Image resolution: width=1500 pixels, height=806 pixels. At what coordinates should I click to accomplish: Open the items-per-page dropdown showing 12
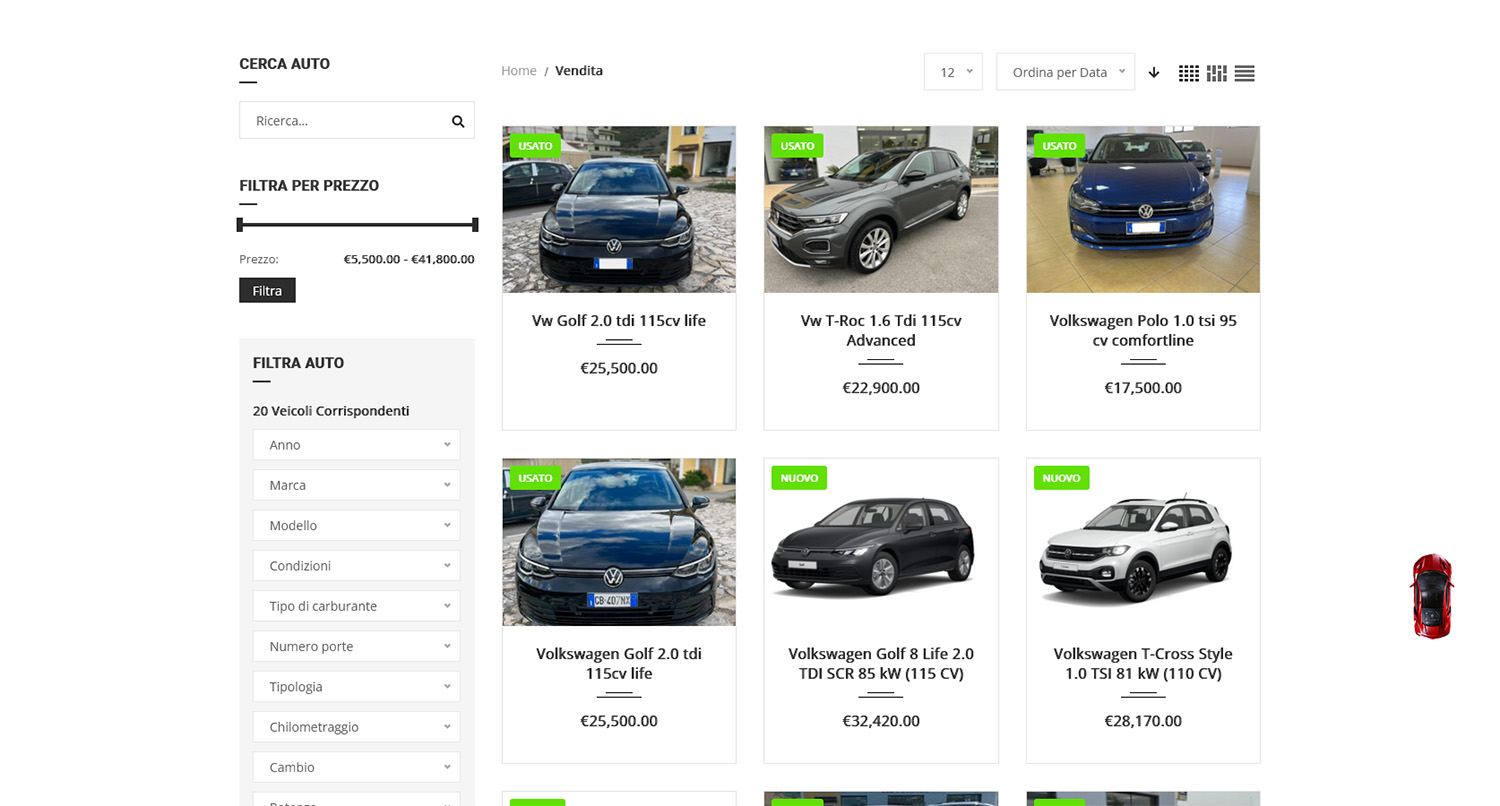coord(953,72)
